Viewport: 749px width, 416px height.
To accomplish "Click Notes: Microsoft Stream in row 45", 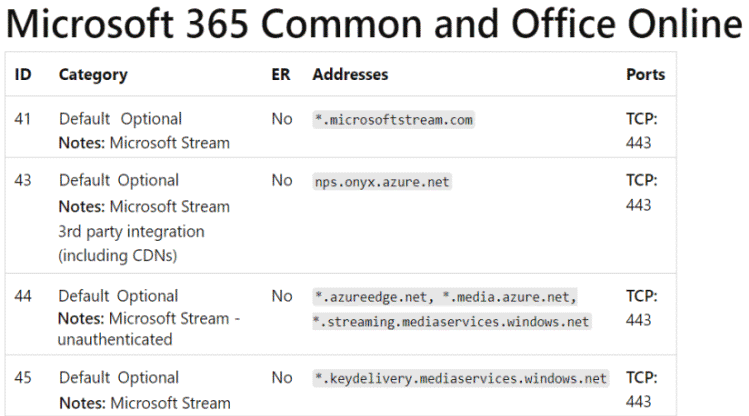I will tap(145, 403).
